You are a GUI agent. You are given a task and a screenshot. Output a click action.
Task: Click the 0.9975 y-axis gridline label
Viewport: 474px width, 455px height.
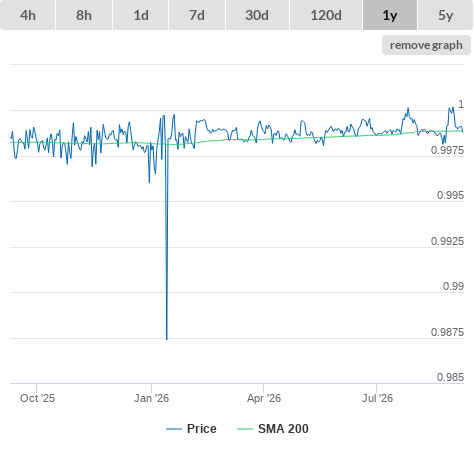coord(447,150)
